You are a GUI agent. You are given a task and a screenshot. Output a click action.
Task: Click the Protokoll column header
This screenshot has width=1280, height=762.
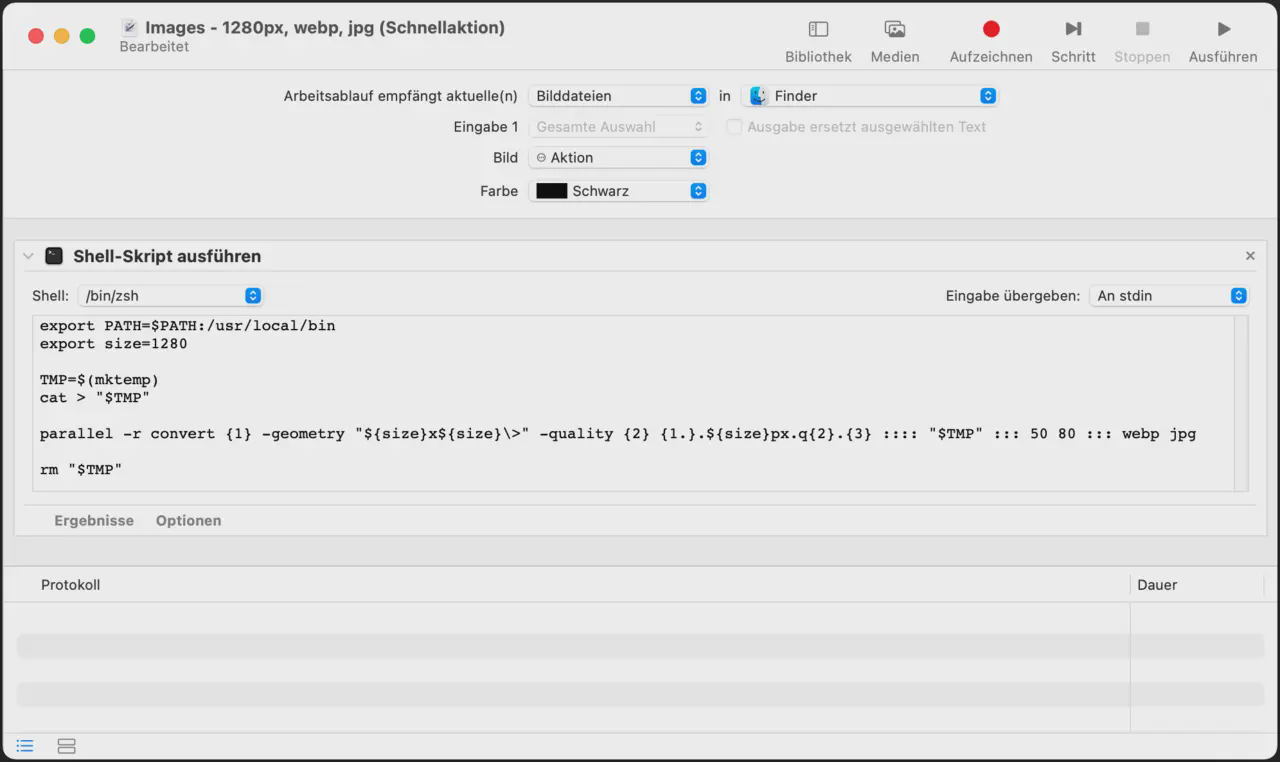click(x=70, y=585)
